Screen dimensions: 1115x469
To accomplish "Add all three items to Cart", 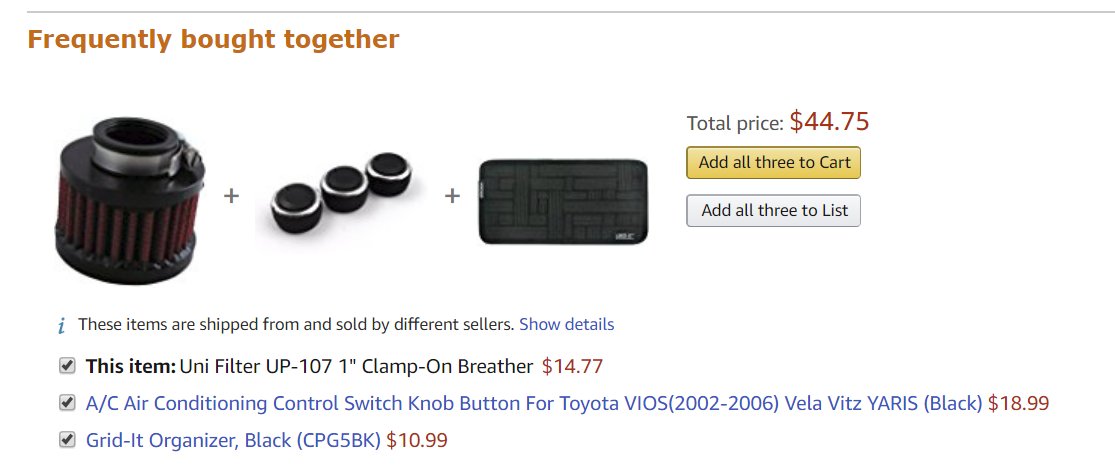I will coord(774,163).
